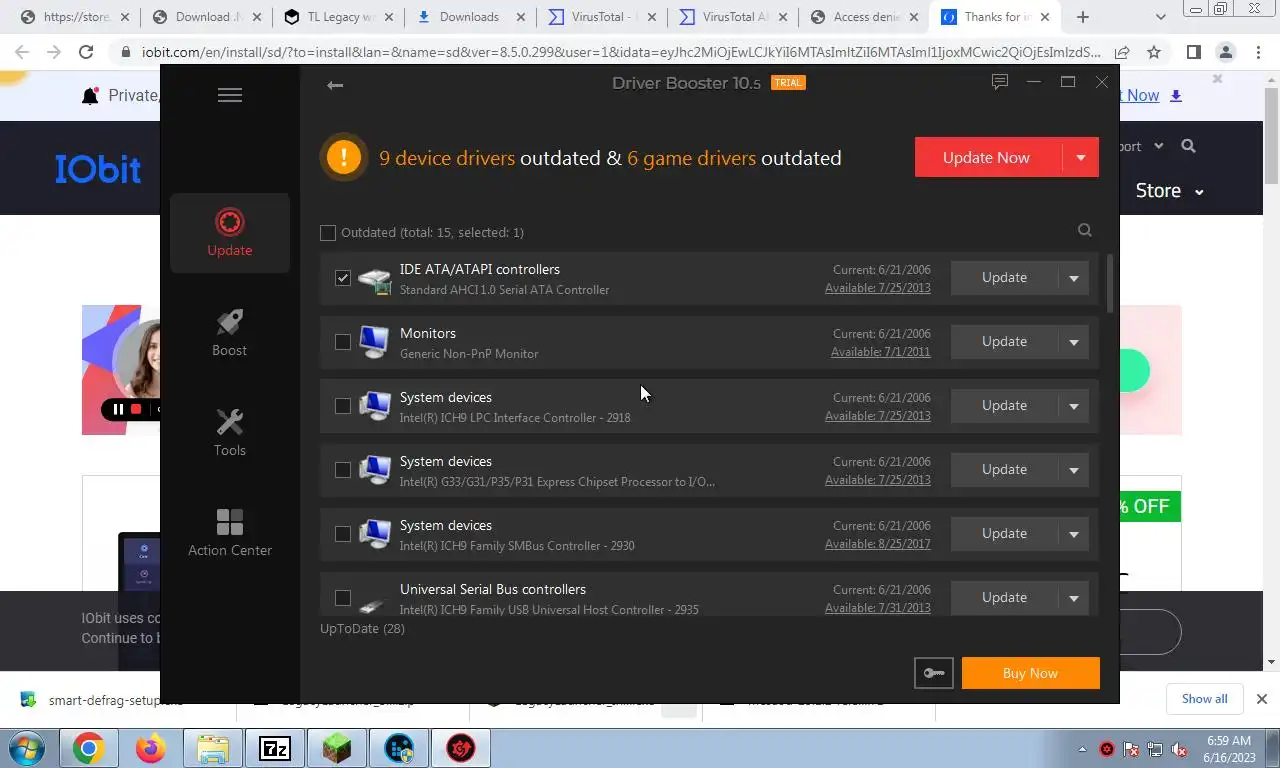
Task: Open the Boost rocket section
Action: coord(229,333)
